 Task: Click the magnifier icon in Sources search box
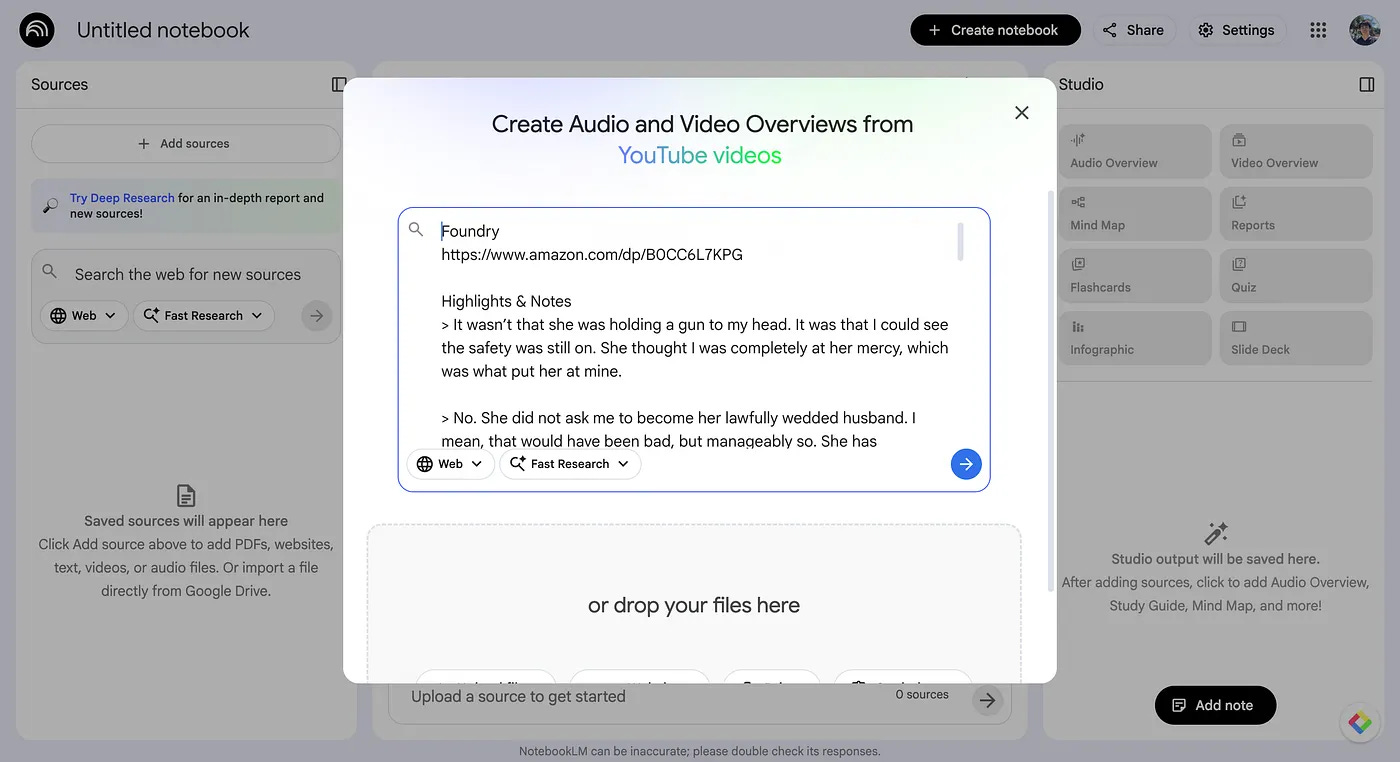[49, 272]
